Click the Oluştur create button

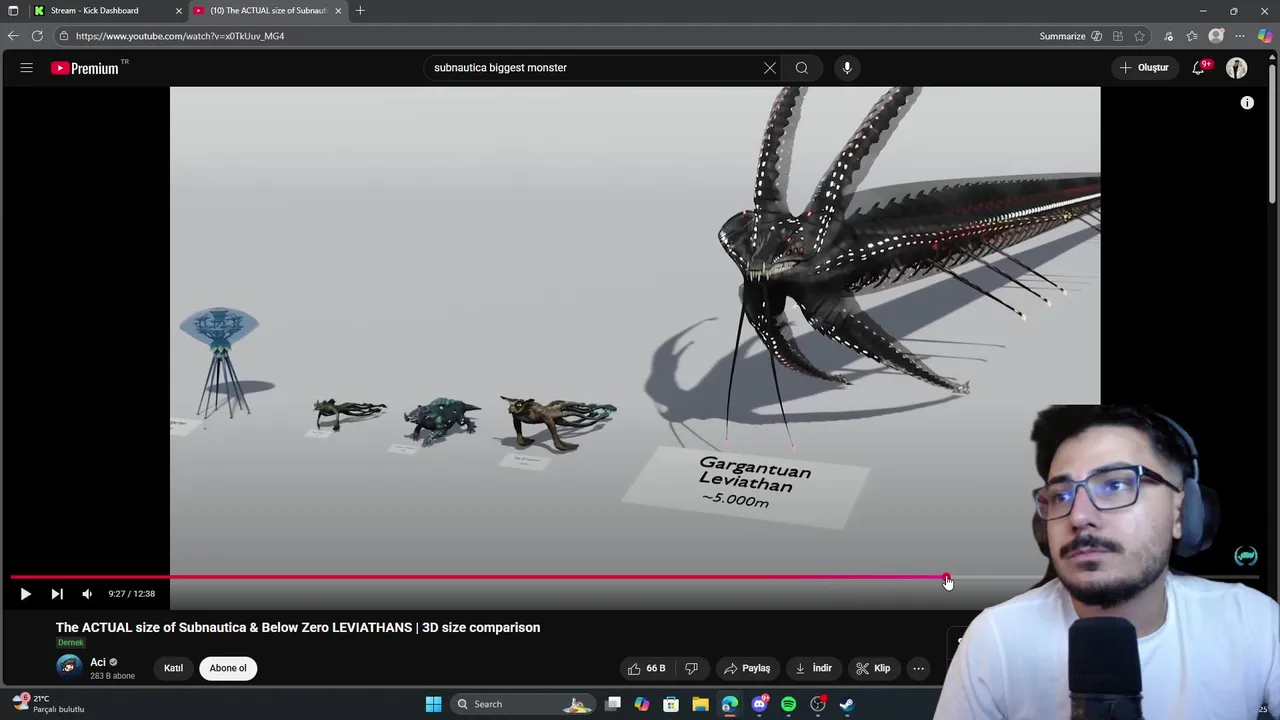click(x=1144, y=68)
